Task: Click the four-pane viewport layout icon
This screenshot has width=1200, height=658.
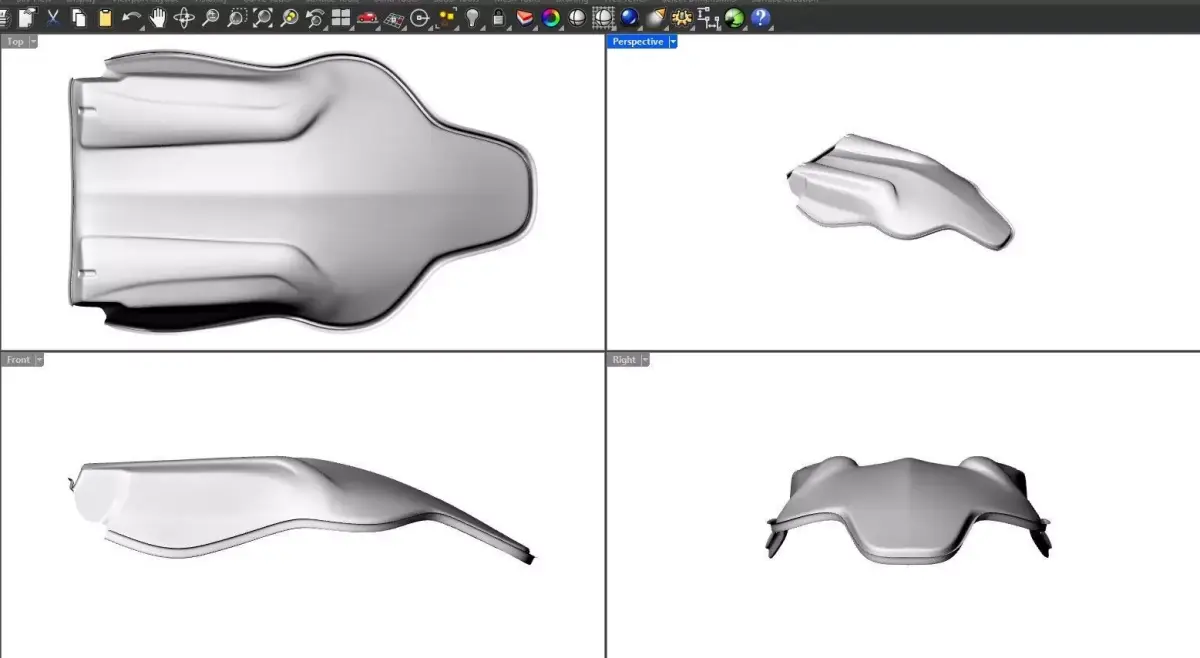Action: [340, 16]
